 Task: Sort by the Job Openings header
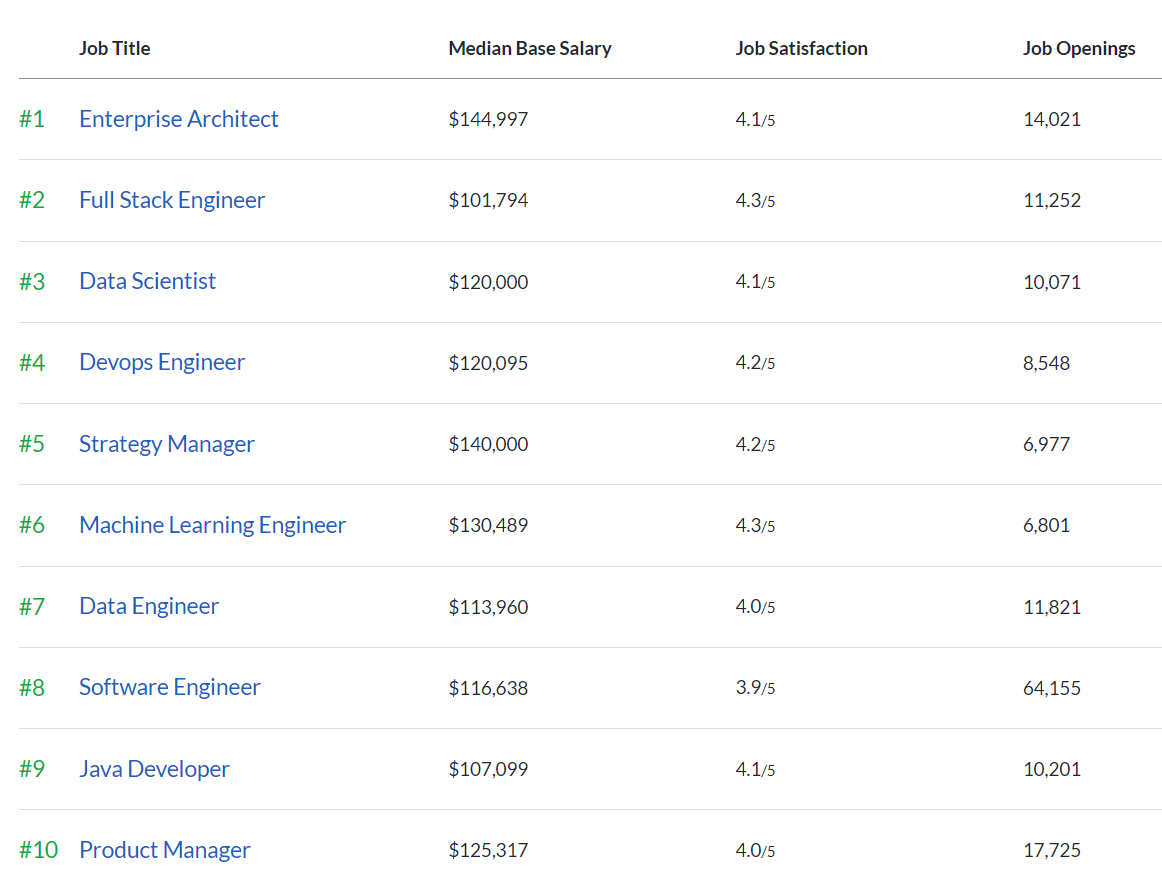[1079, 48]
